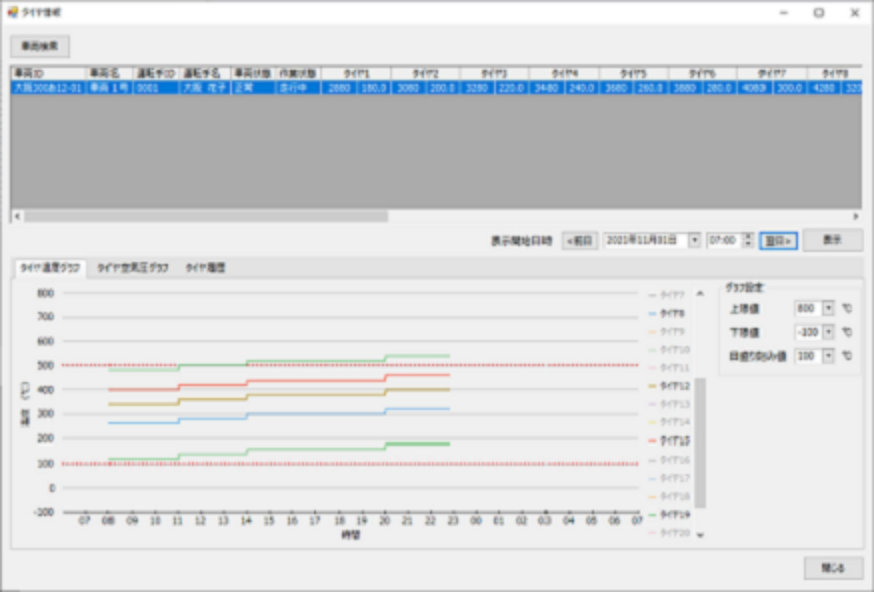Expand the 目盛り刻み値 dropdown
This screenshot has width=874, height=592.
pyautogui.click(x=828, y=356)
